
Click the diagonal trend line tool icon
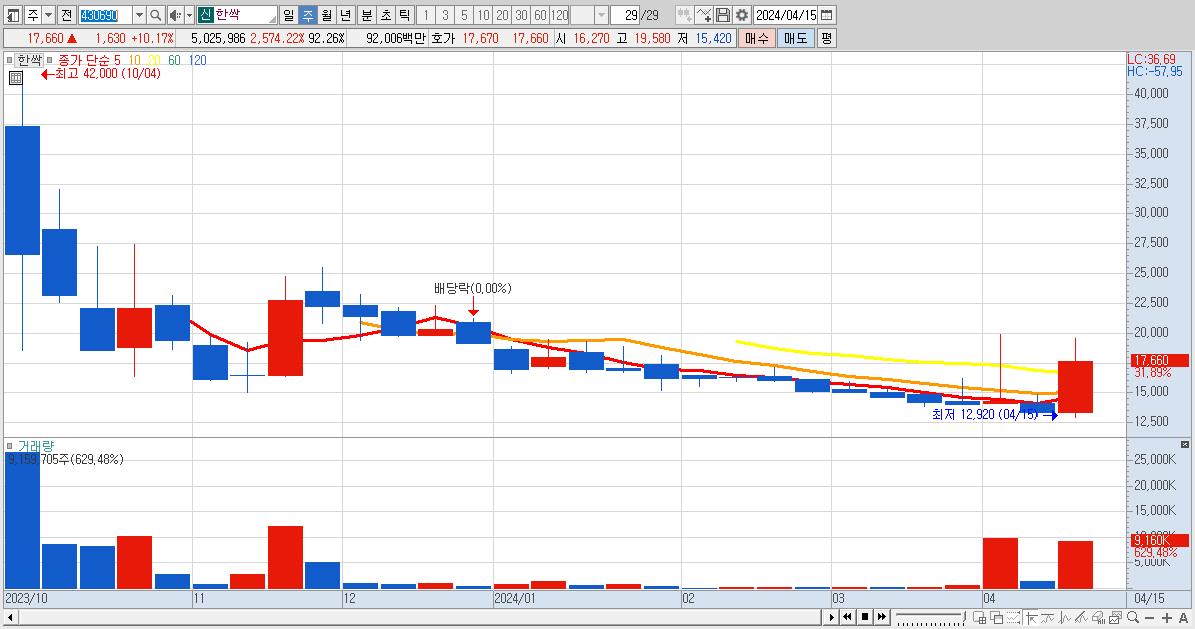tap(1081, 617)
